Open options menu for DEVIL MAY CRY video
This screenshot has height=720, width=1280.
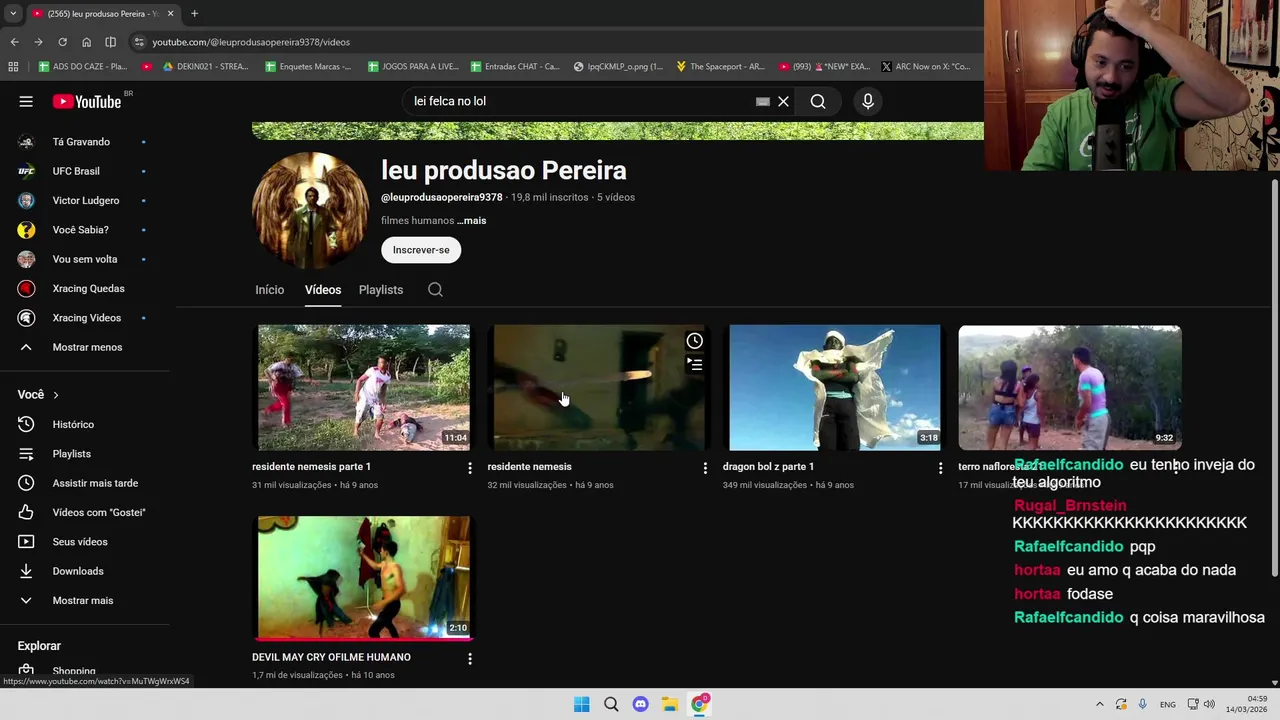(470, 659)
